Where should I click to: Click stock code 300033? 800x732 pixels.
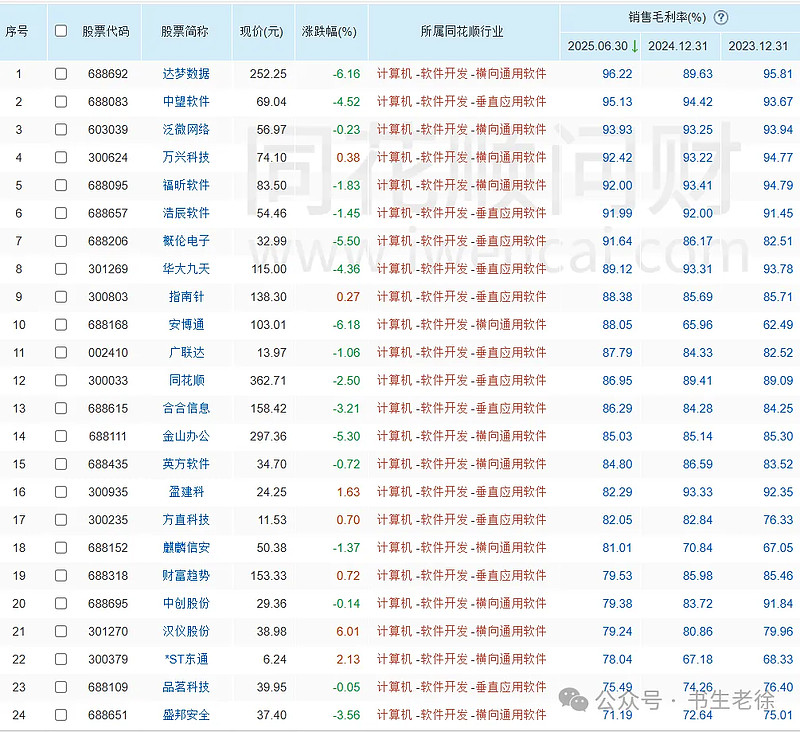pos(108,381)
